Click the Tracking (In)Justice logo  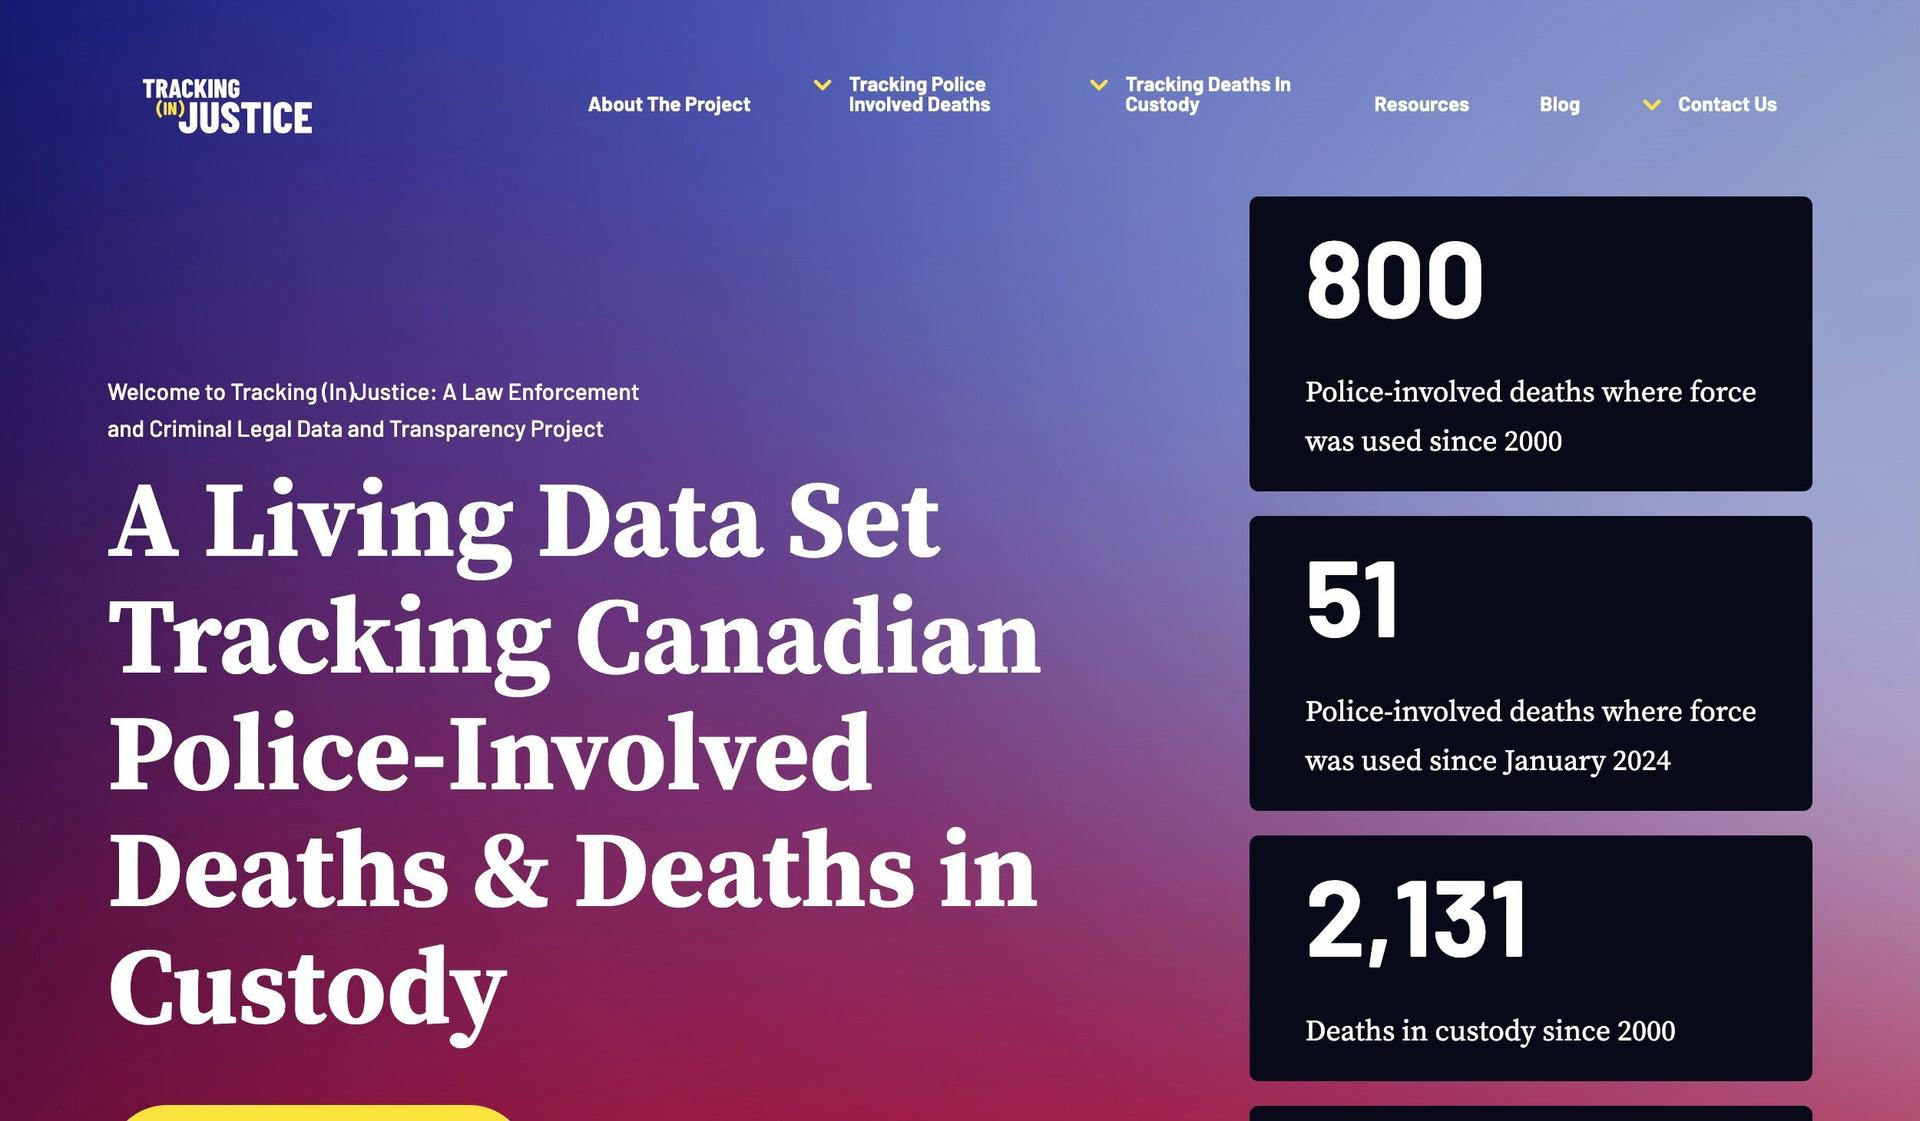pos(227,106)
